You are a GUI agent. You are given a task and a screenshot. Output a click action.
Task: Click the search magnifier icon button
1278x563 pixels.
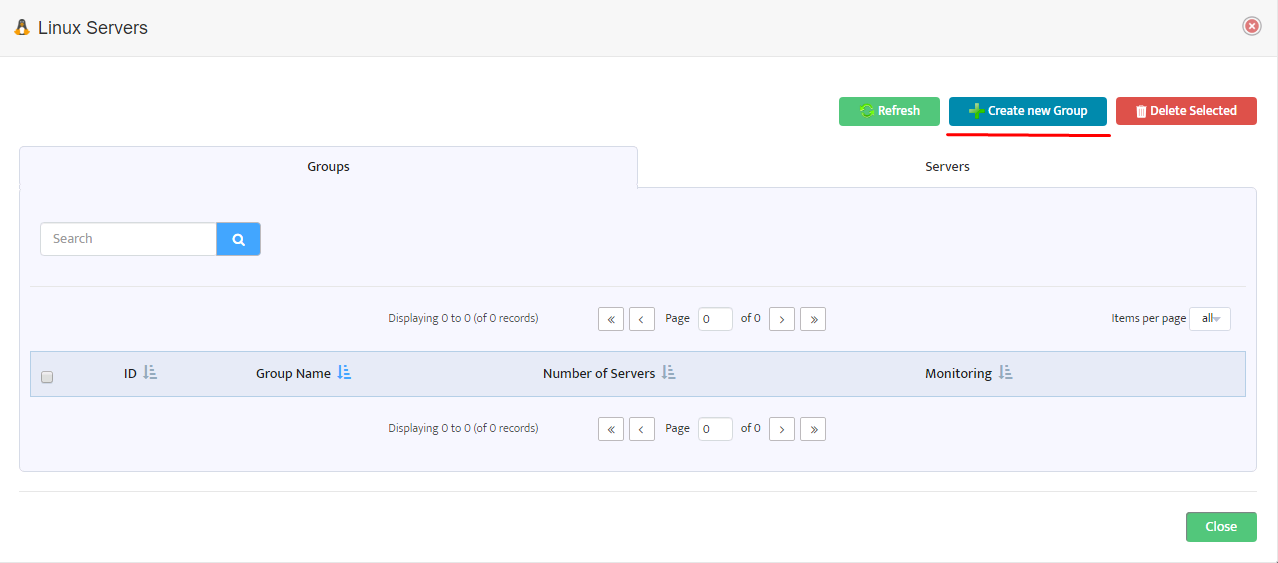click(x=238, y=239)
